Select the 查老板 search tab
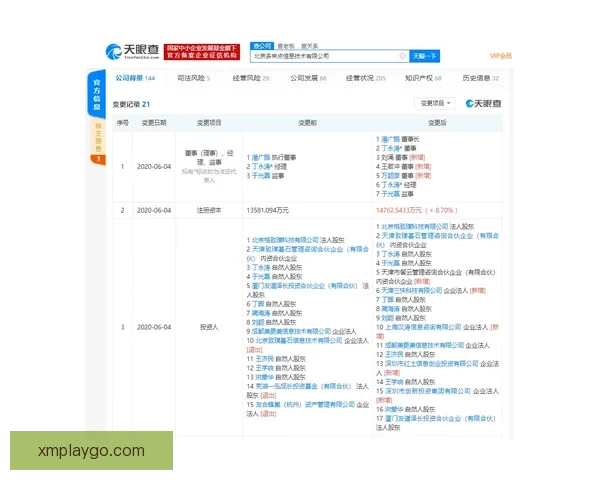Screen dimensions: 600x480 (x=286, y=46)
